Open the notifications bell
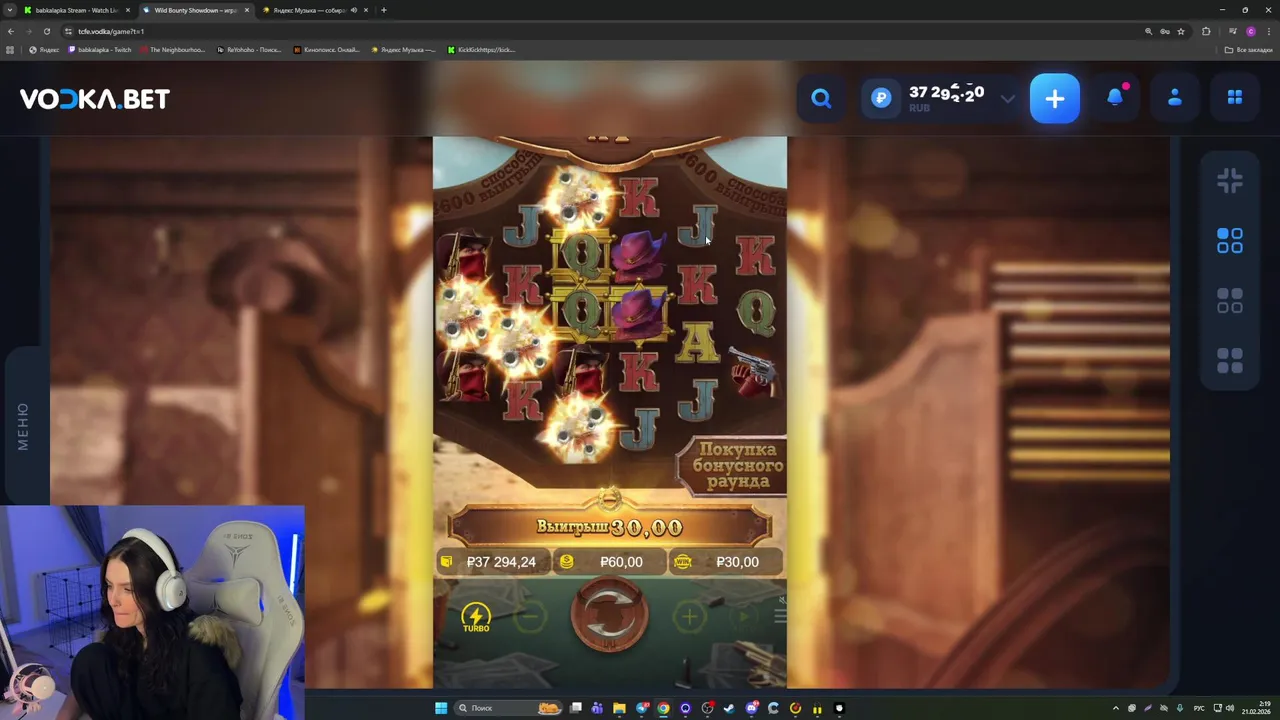The height and width of the screenshot is (720, 1280). [x=1115, y=97]
